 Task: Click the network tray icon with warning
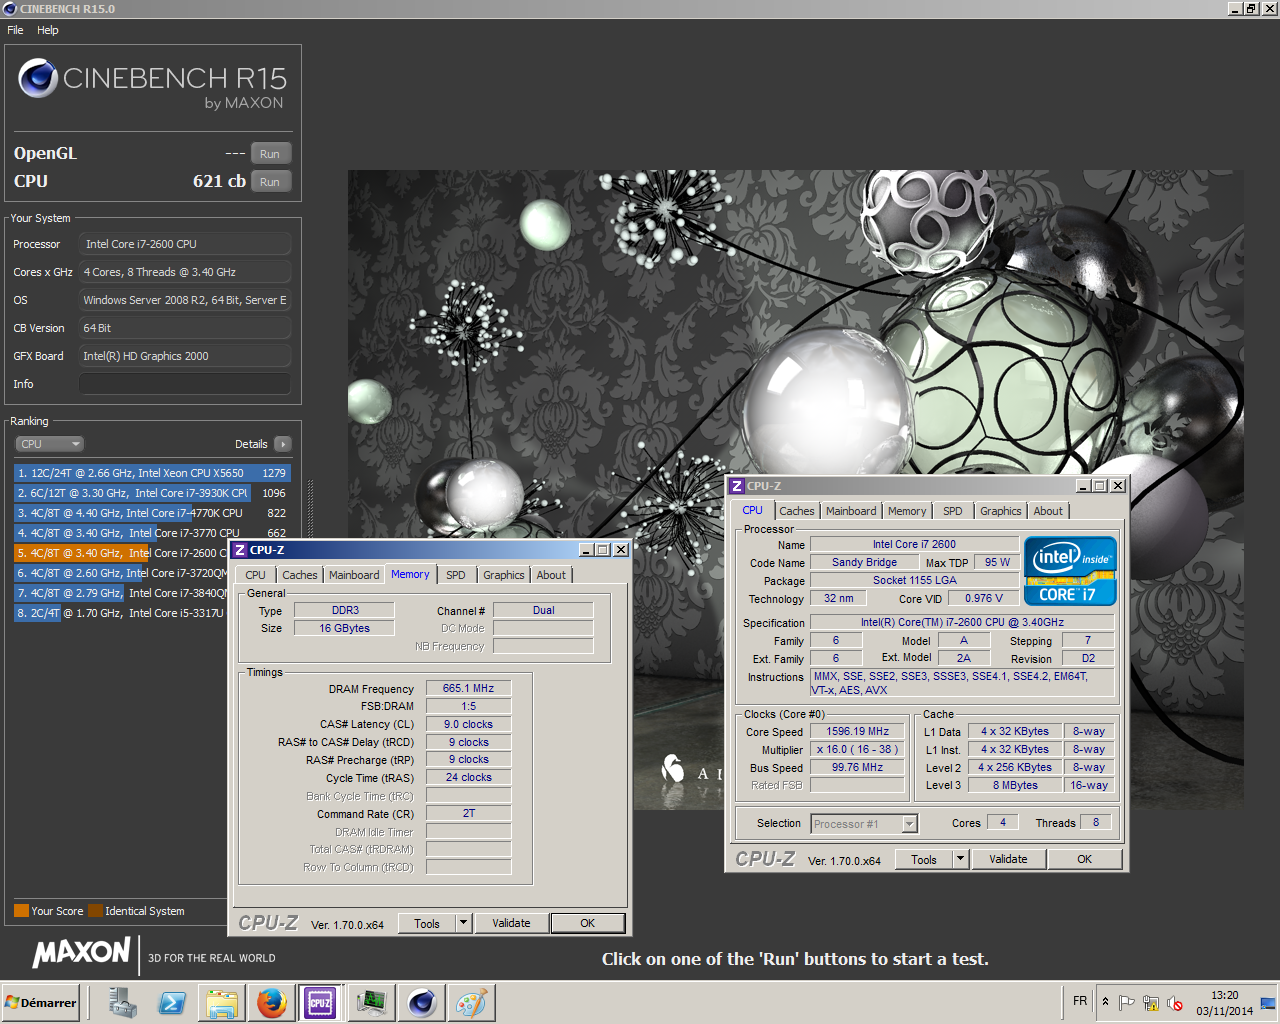click(1151, 1003)
